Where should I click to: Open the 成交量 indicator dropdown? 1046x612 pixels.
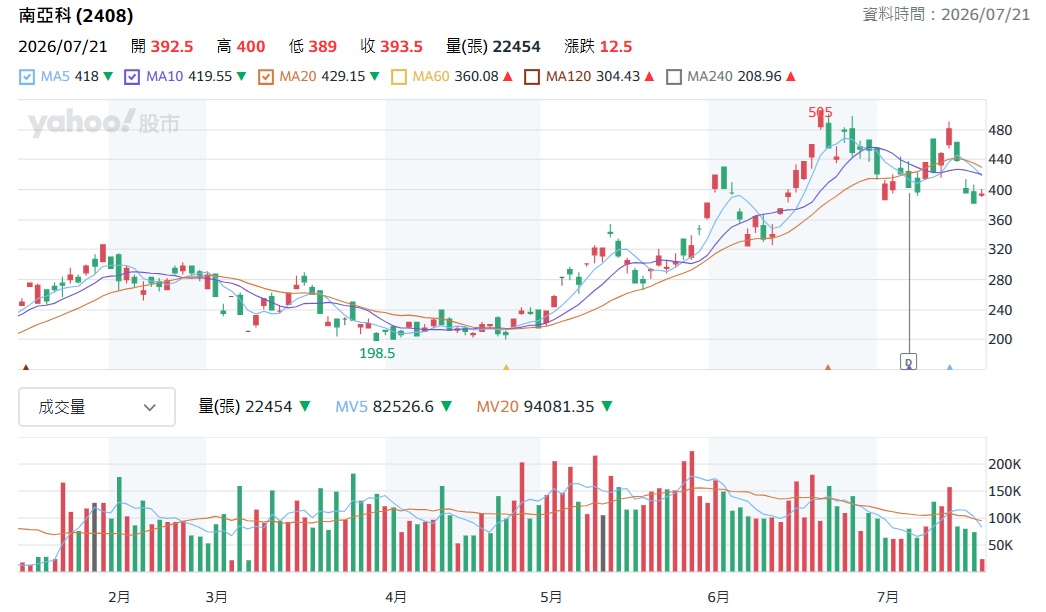(x=97, y=406)
